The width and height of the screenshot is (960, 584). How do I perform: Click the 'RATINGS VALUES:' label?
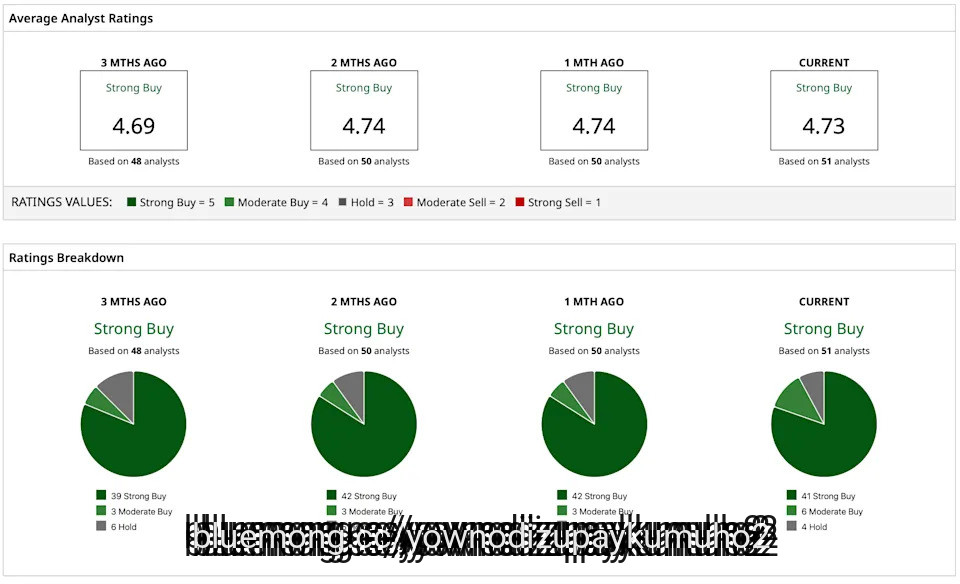click(62, 202)
